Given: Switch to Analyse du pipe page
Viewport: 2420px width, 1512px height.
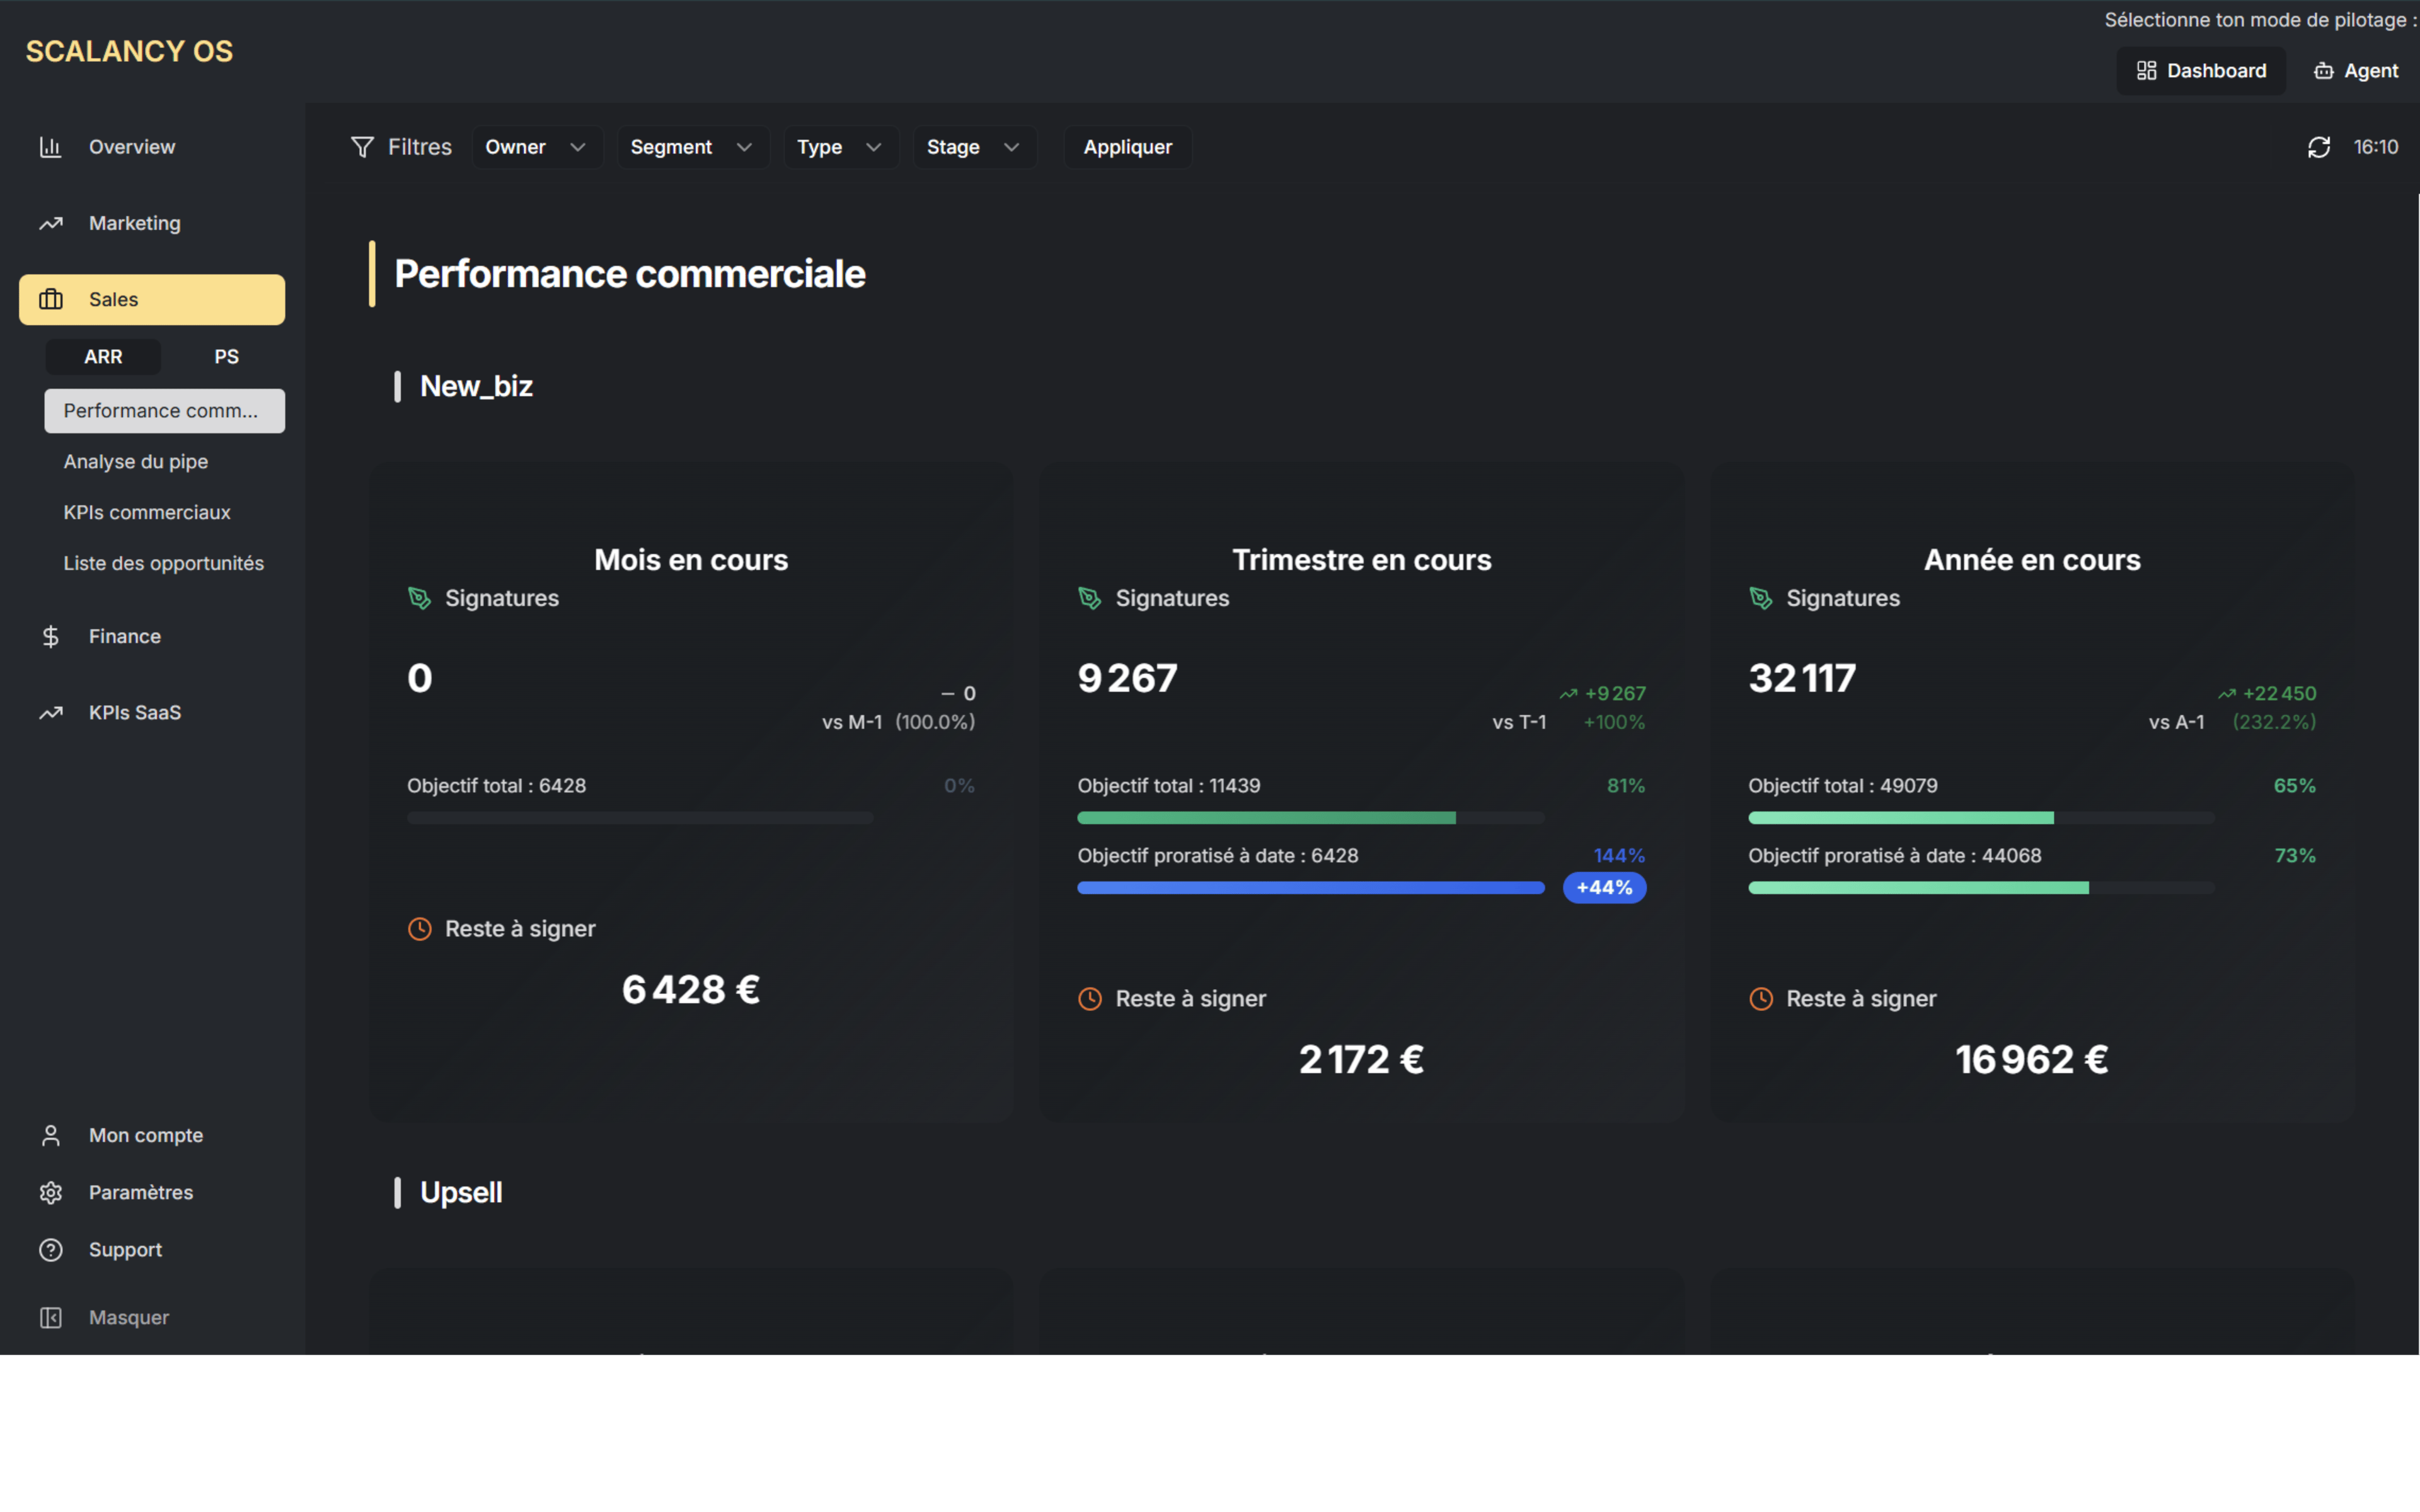Looking at the screenshot, I should coord(136,461).
